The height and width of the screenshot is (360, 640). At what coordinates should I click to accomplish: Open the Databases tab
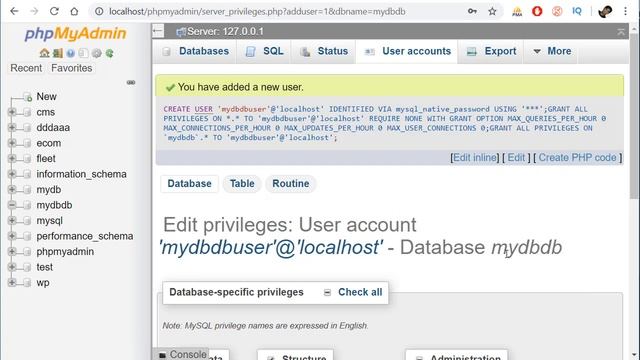(x=195, y=51)
